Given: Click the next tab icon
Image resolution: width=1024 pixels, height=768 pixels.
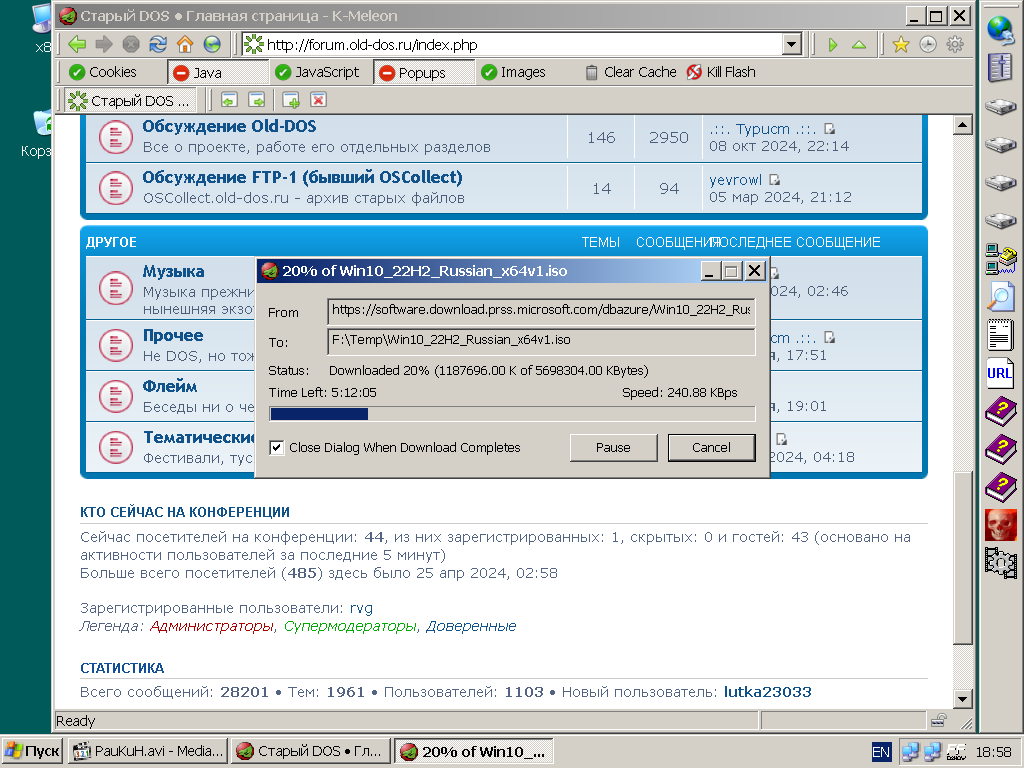Looking at the screenshot, I should 257,100.
